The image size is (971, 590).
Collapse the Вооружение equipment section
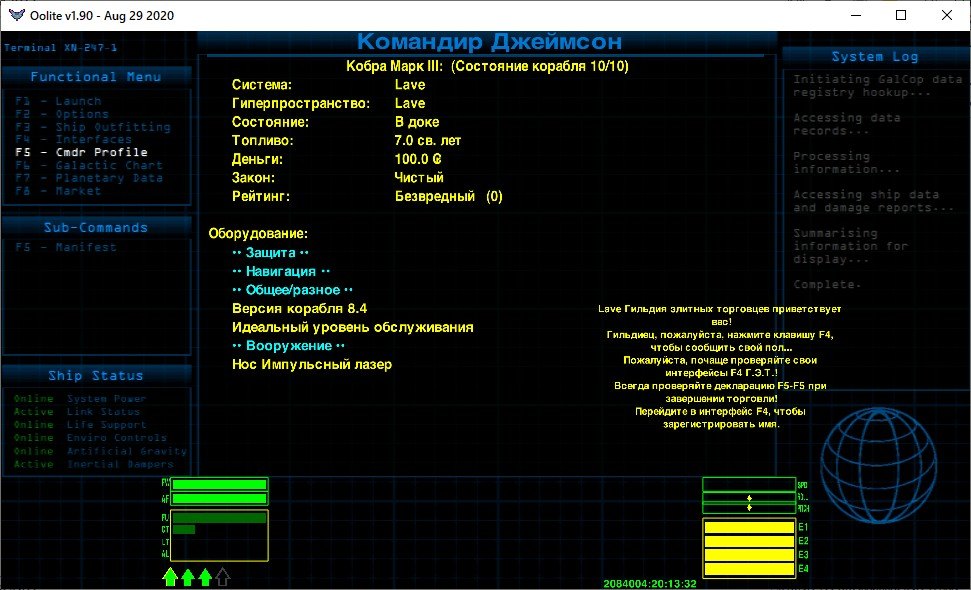point(288,345)
